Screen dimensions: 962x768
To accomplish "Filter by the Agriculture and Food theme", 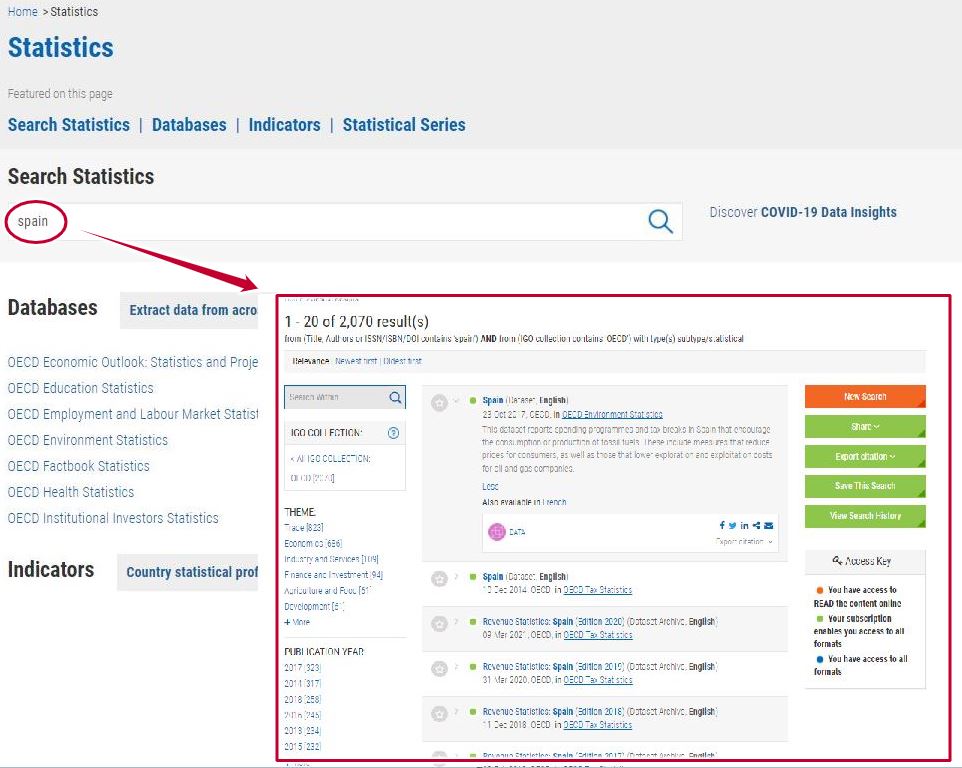I will (x=328, y=591).
